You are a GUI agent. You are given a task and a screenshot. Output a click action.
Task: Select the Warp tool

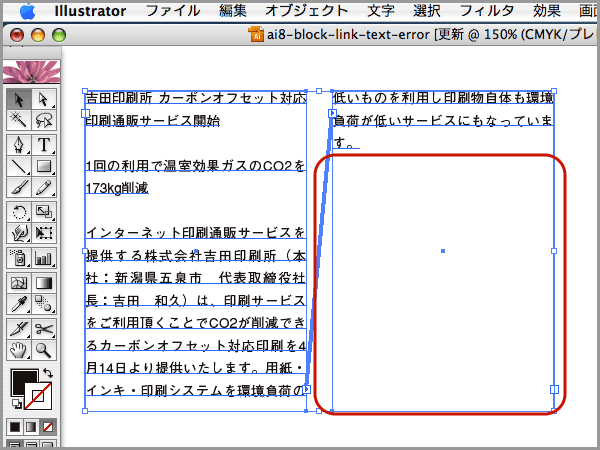19,233
